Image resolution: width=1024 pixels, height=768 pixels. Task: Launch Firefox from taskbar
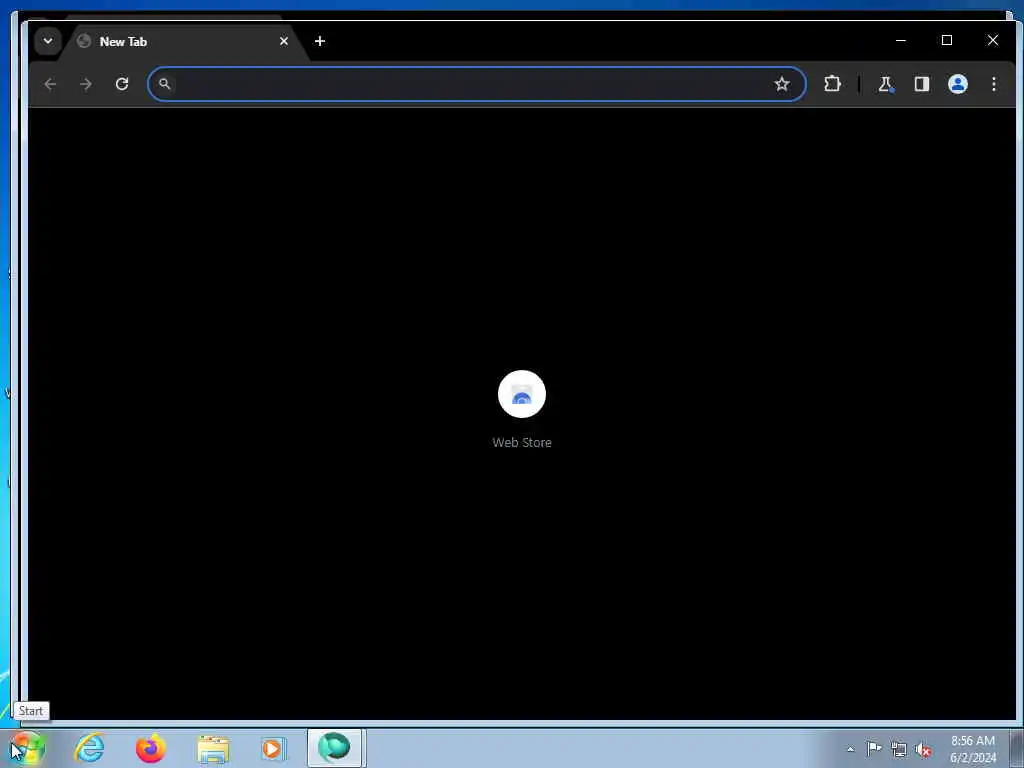[x=151, y=748]
